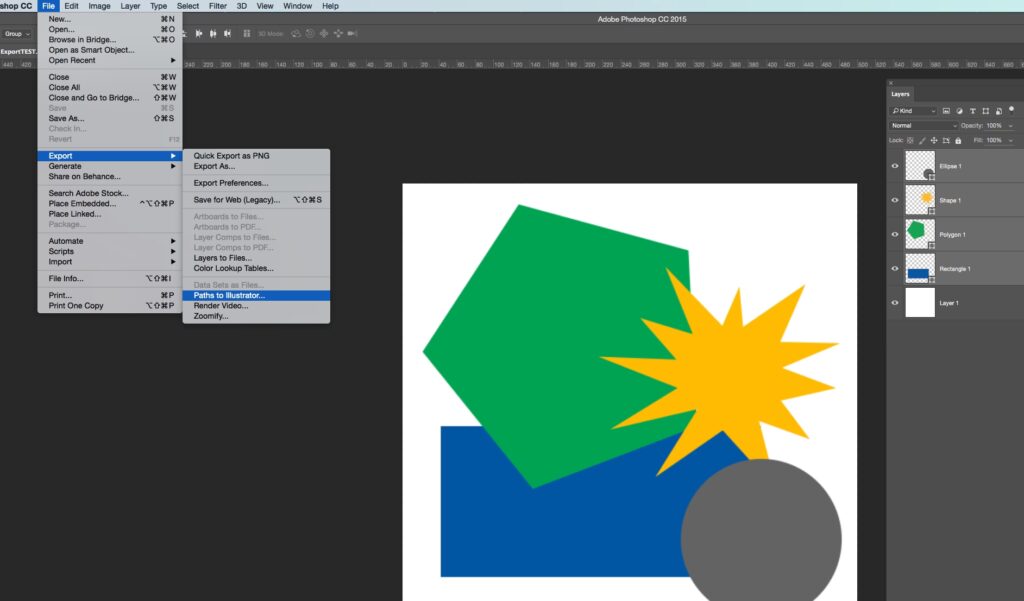This screenshot has height=601, width=1024.
Task: Click the lock transparent pixels icon
Action: tap(912, 141)
